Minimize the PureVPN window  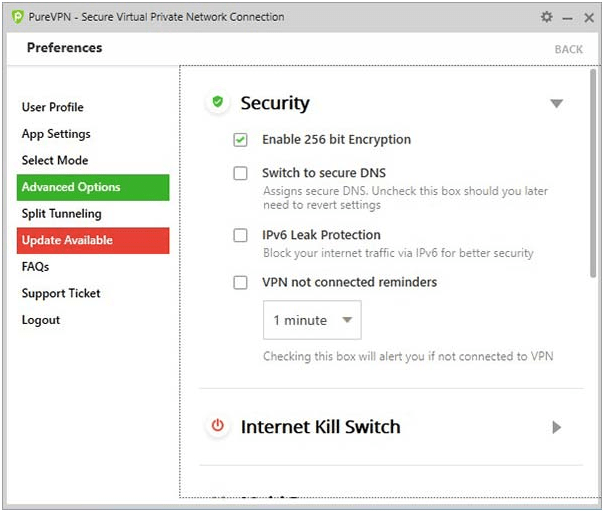tap(567, 18)
